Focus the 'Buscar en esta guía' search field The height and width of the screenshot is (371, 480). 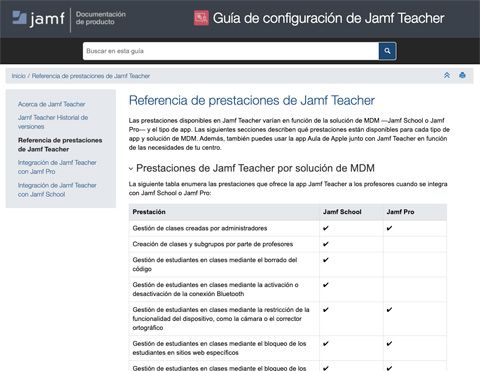[231, 51]
